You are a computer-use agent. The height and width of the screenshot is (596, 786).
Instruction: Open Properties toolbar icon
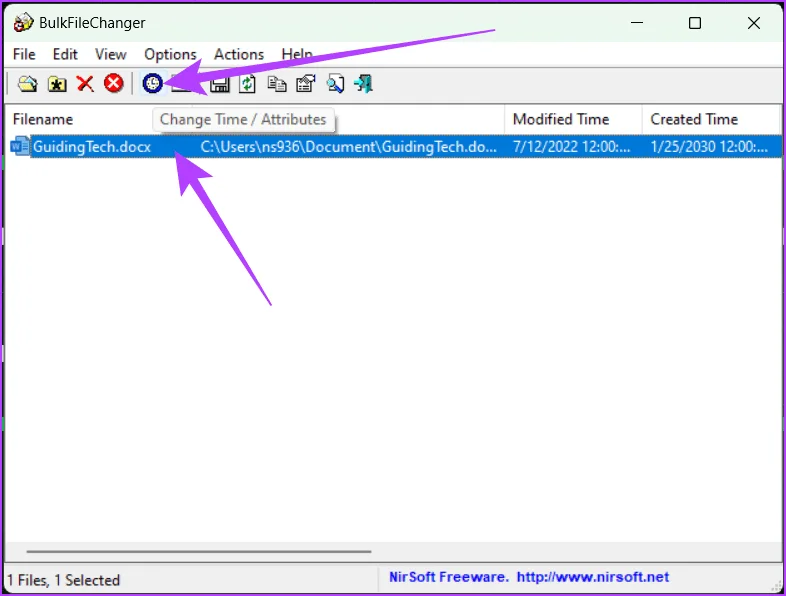(306, 83)
